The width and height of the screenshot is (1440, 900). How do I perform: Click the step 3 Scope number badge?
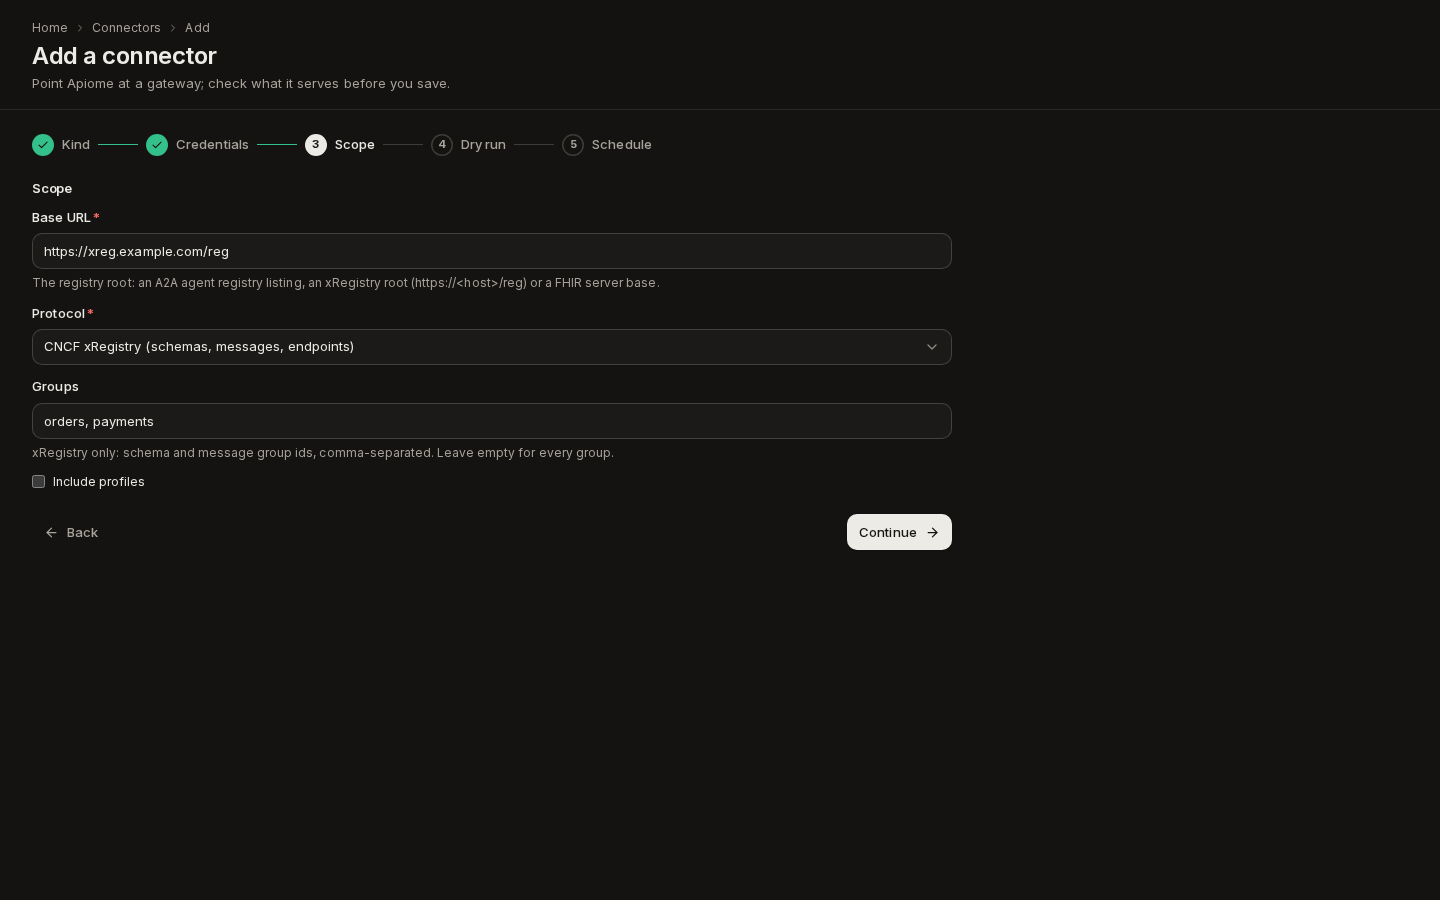click(x=316, y=145)
